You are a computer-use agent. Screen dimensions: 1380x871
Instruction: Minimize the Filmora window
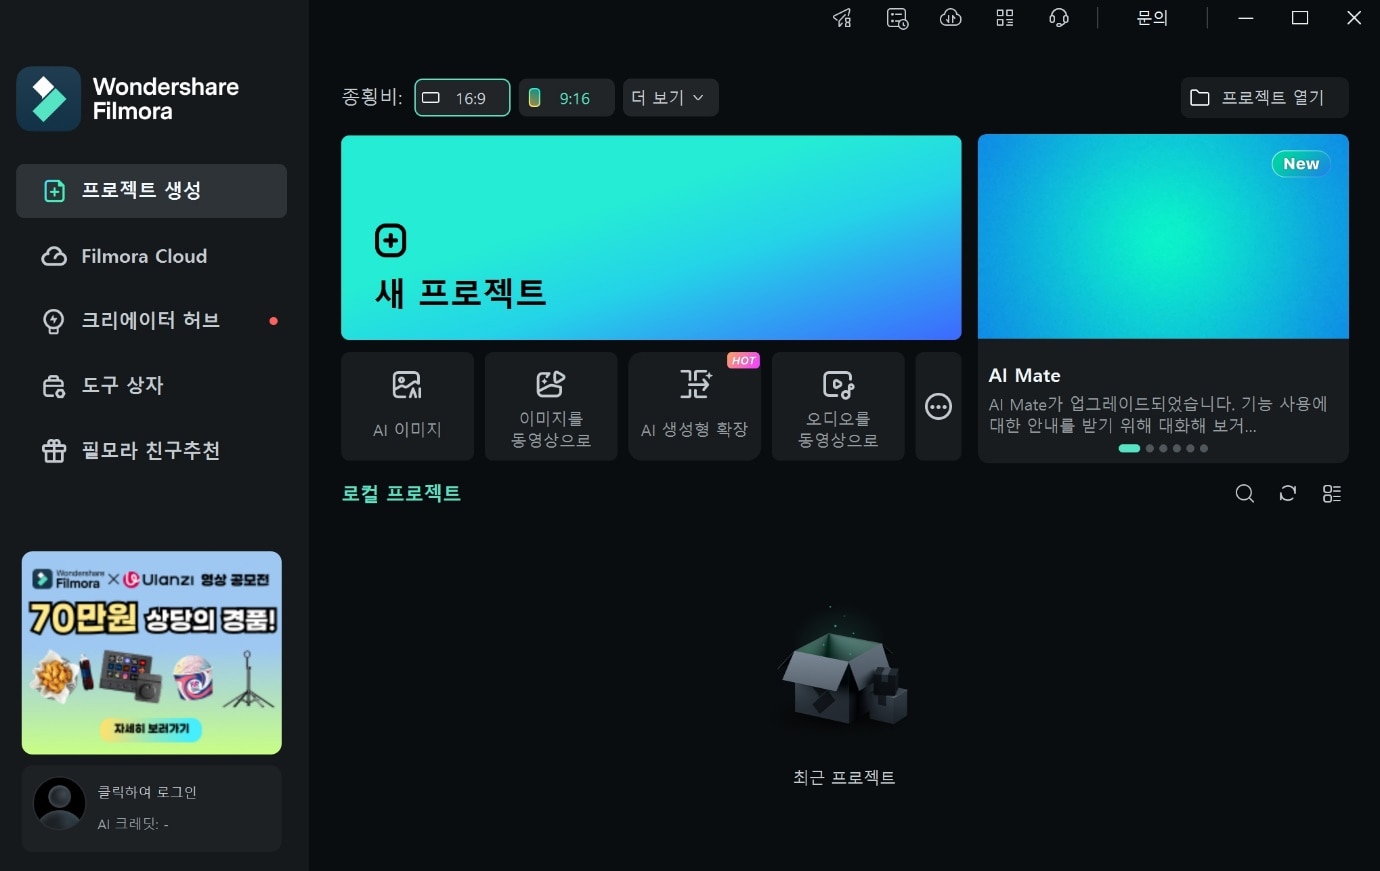pos(1246,18)
